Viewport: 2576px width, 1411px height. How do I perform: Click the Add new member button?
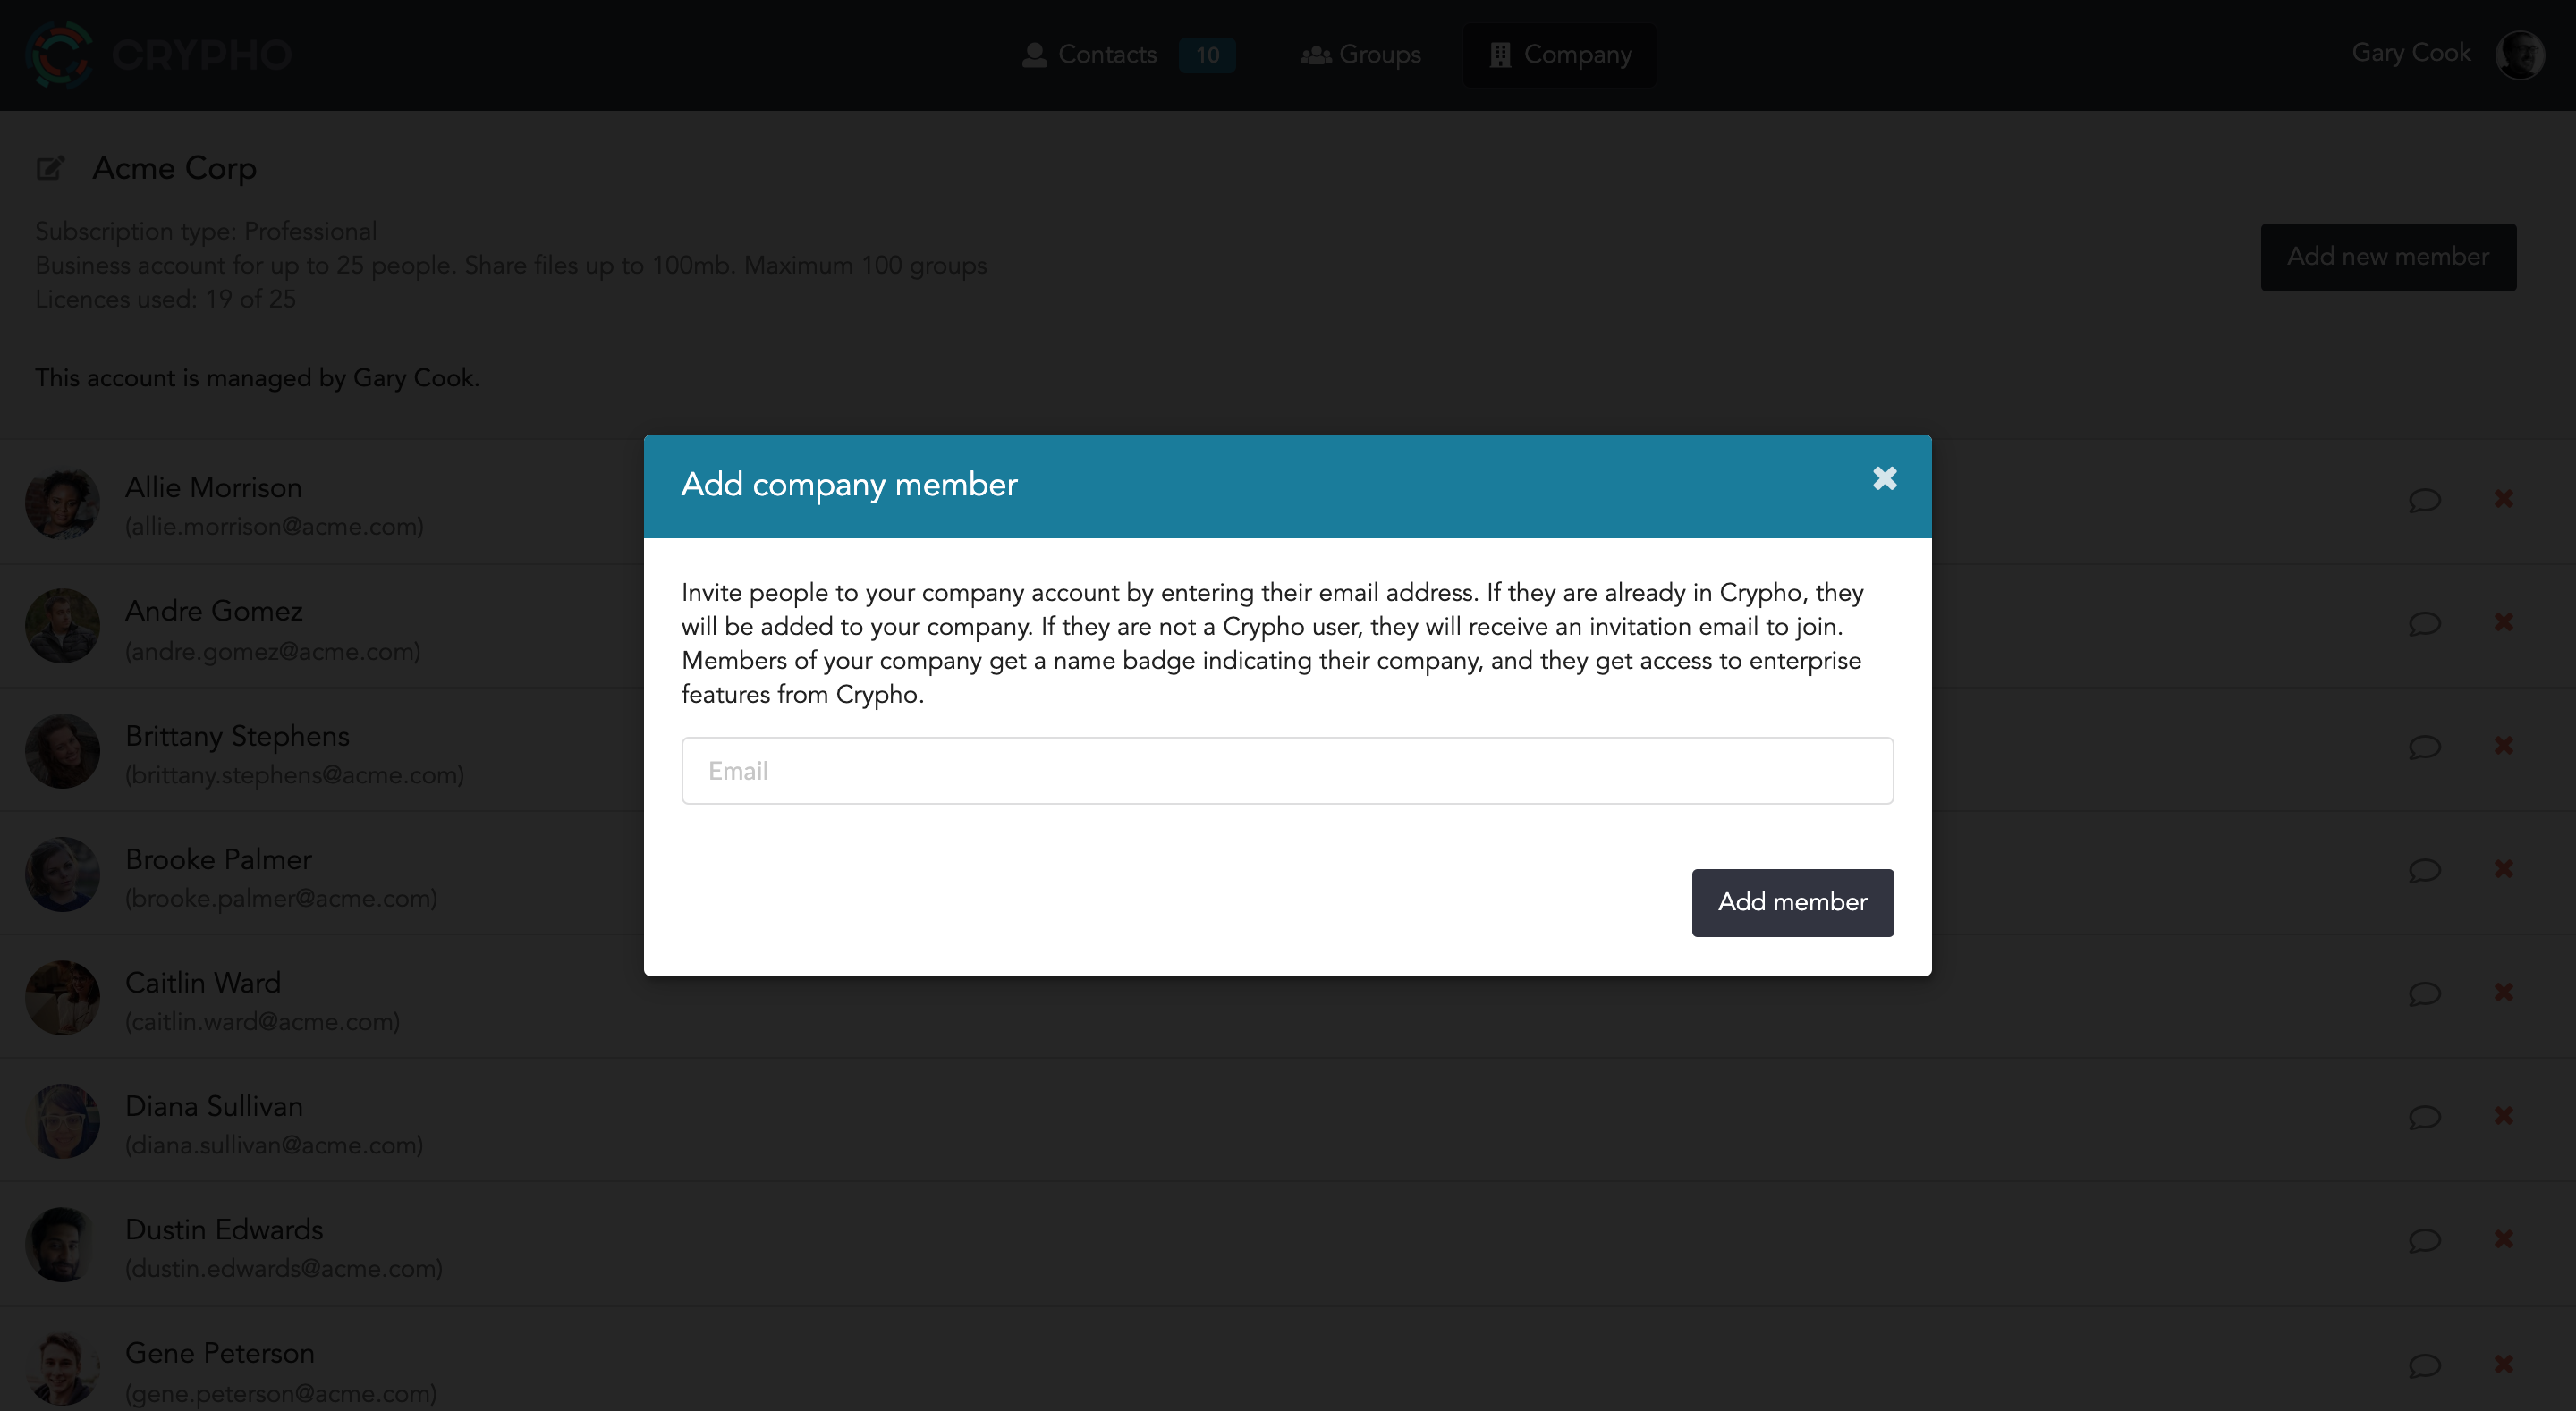(x=2386, y=256)
